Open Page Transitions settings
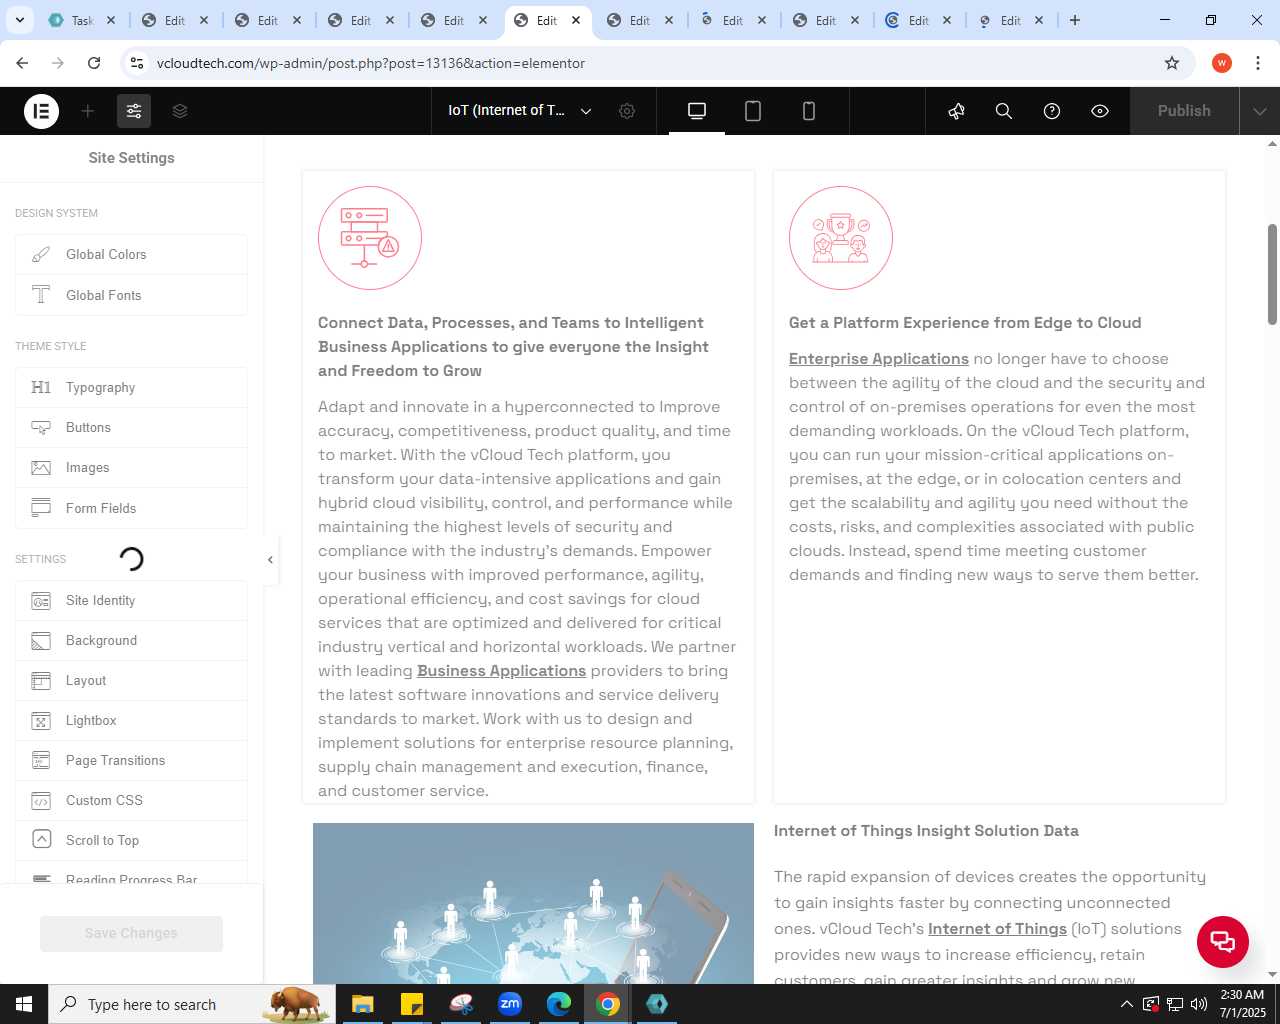This screenshot has height=1024, width=1280. coord(131,761)
